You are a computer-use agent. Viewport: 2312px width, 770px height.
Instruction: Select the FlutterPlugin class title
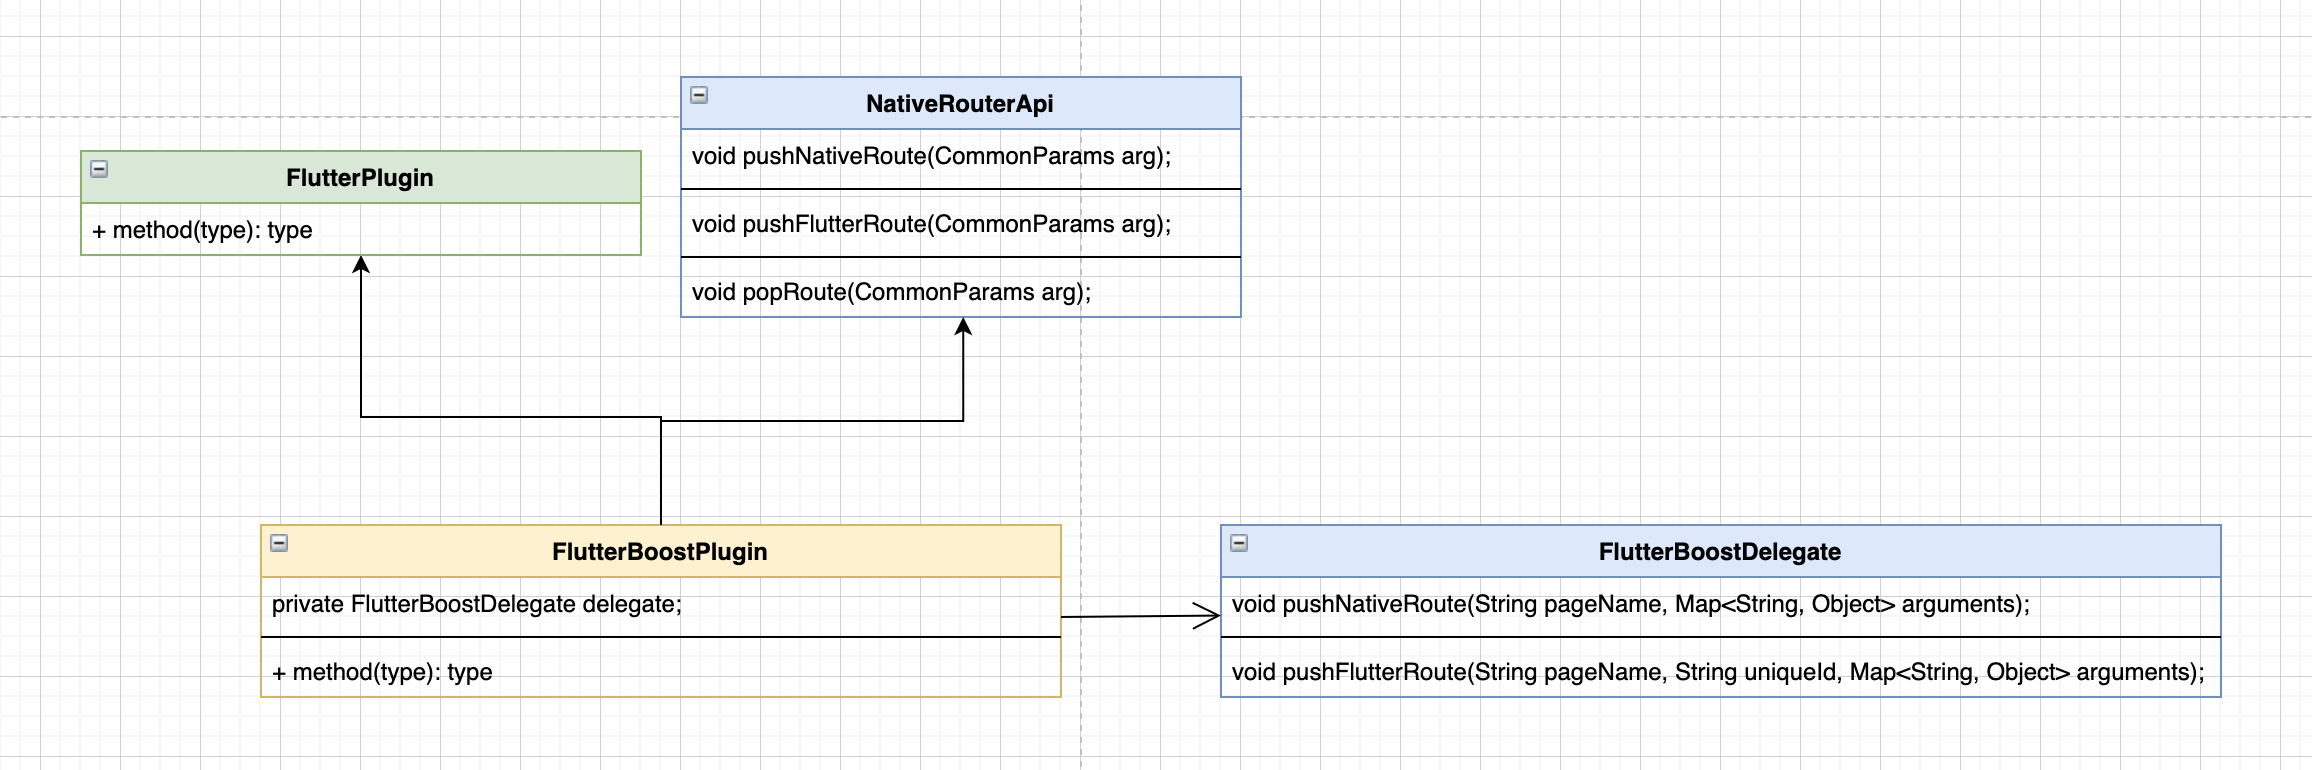pyautogui.click(x=360, y=178)
